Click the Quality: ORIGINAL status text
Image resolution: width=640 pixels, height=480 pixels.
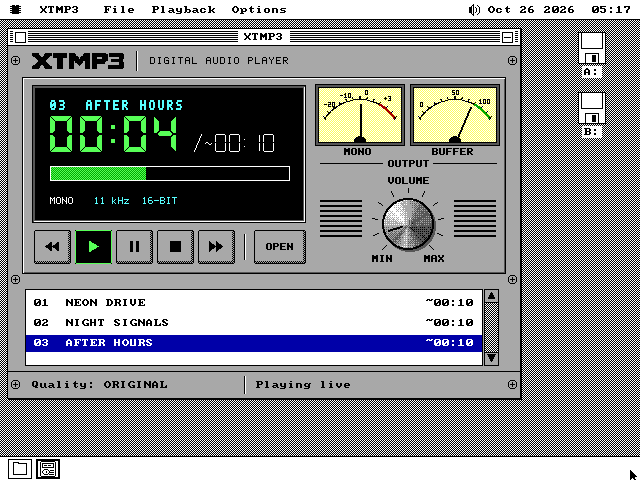[99, 384]
